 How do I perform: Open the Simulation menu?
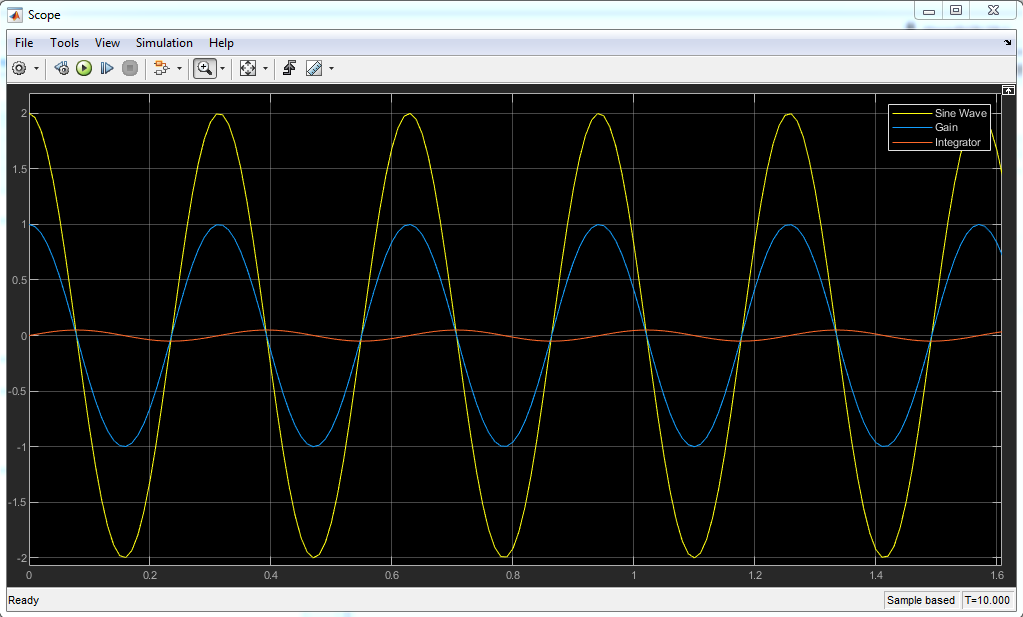click(164, 43)
